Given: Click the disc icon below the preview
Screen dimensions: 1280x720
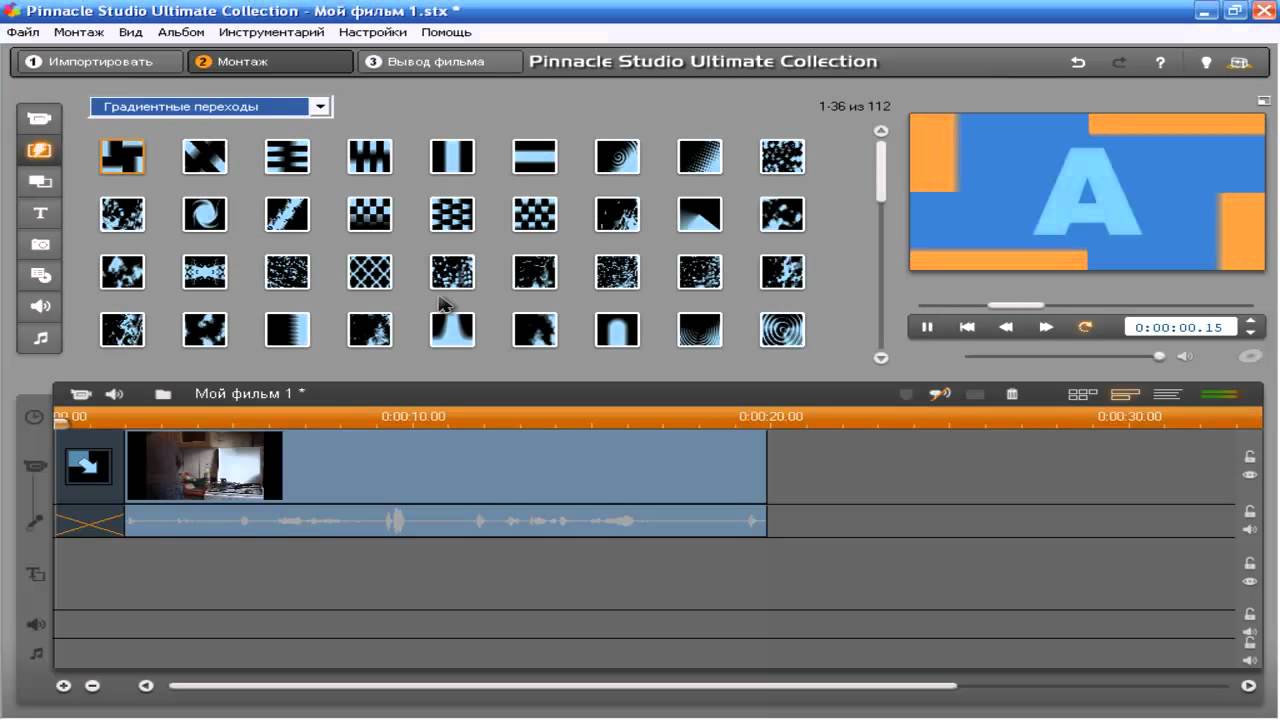Looking at the screenshot, I should pyautogui.click(x=1250, y=356).
